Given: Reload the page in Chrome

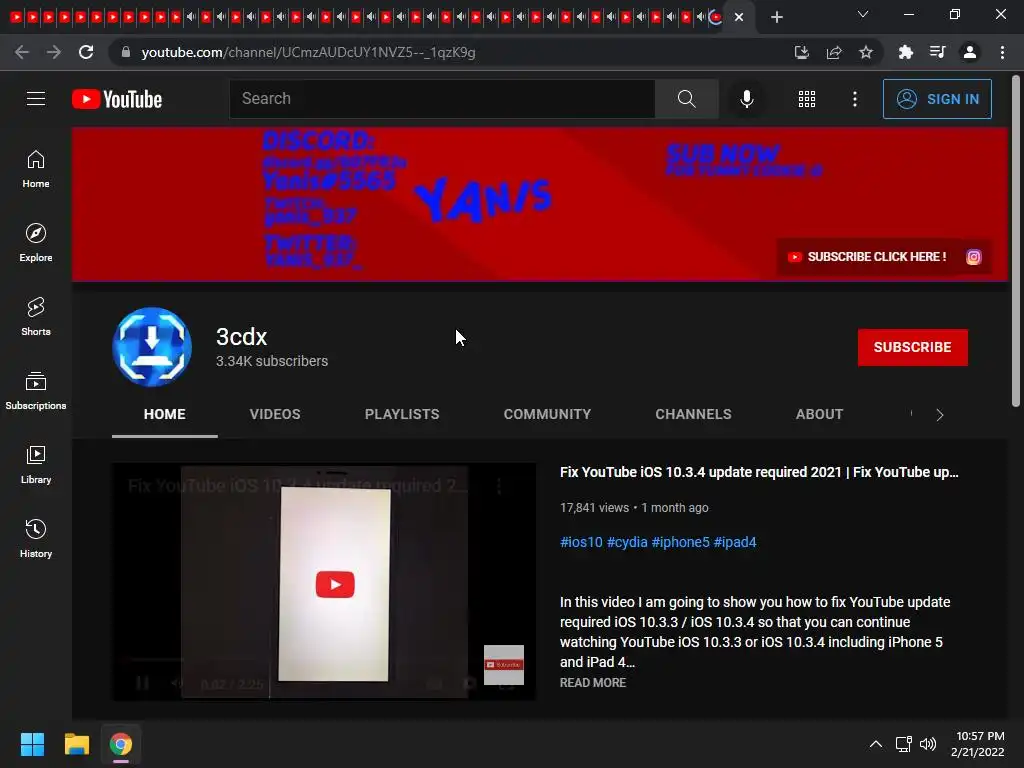Looking at the screenshot, I should pyautogui.click(x=86, y=52).
